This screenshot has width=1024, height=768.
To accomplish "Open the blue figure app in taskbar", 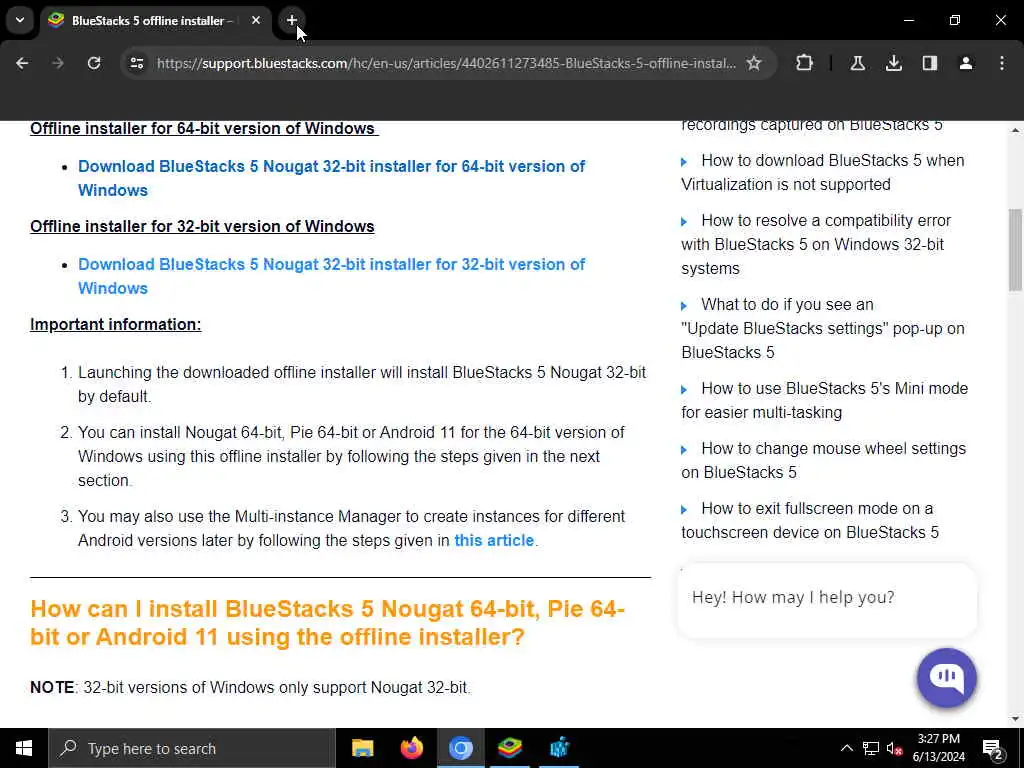I will 559,748.
